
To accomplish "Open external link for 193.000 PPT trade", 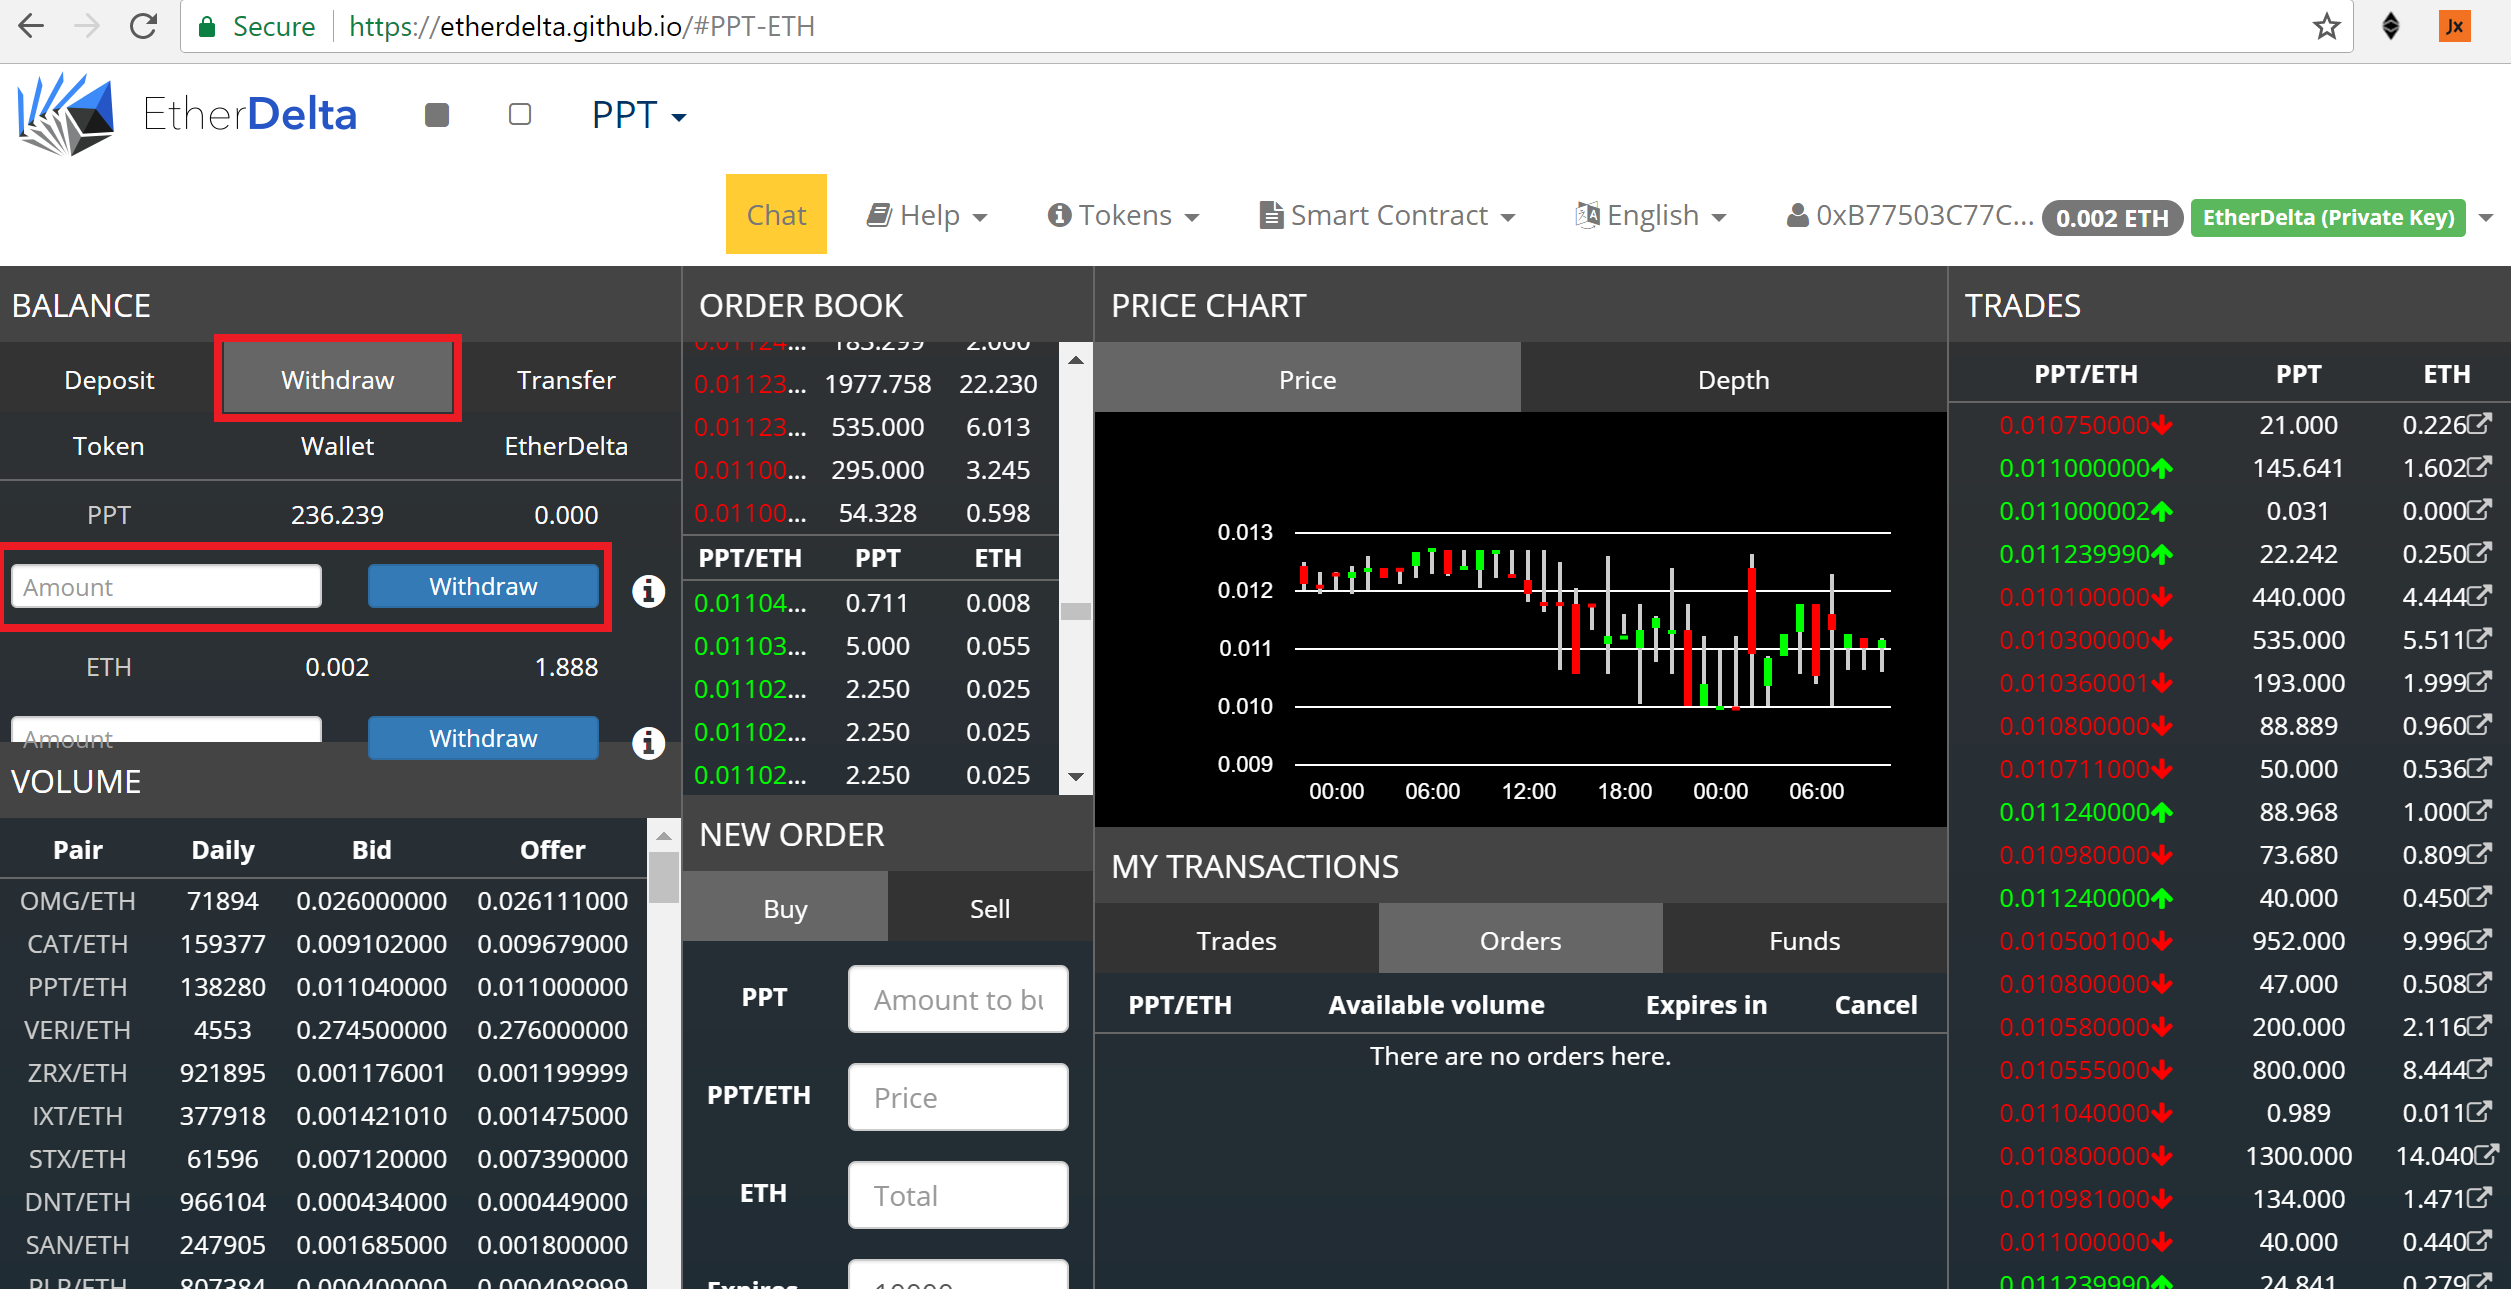I will click(x=2479, y=682).
